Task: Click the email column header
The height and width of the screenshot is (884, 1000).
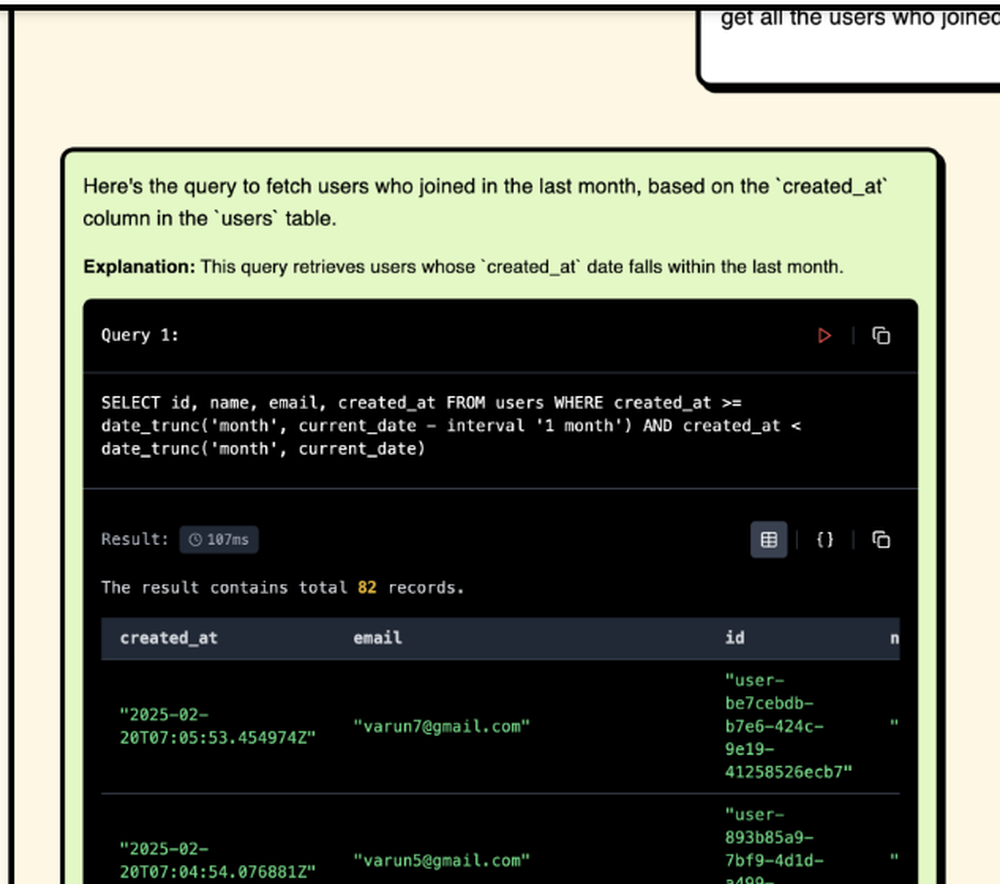Action: click(x=378, y=638)
